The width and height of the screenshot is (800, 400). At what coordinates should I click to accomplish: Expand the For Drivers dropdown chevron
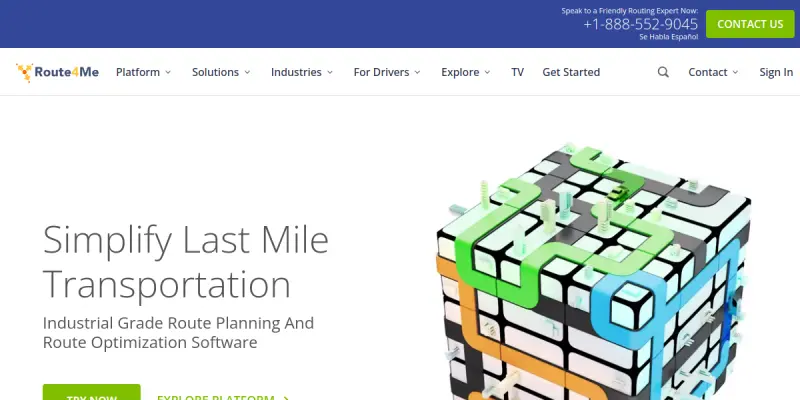[x=417, y=72]
